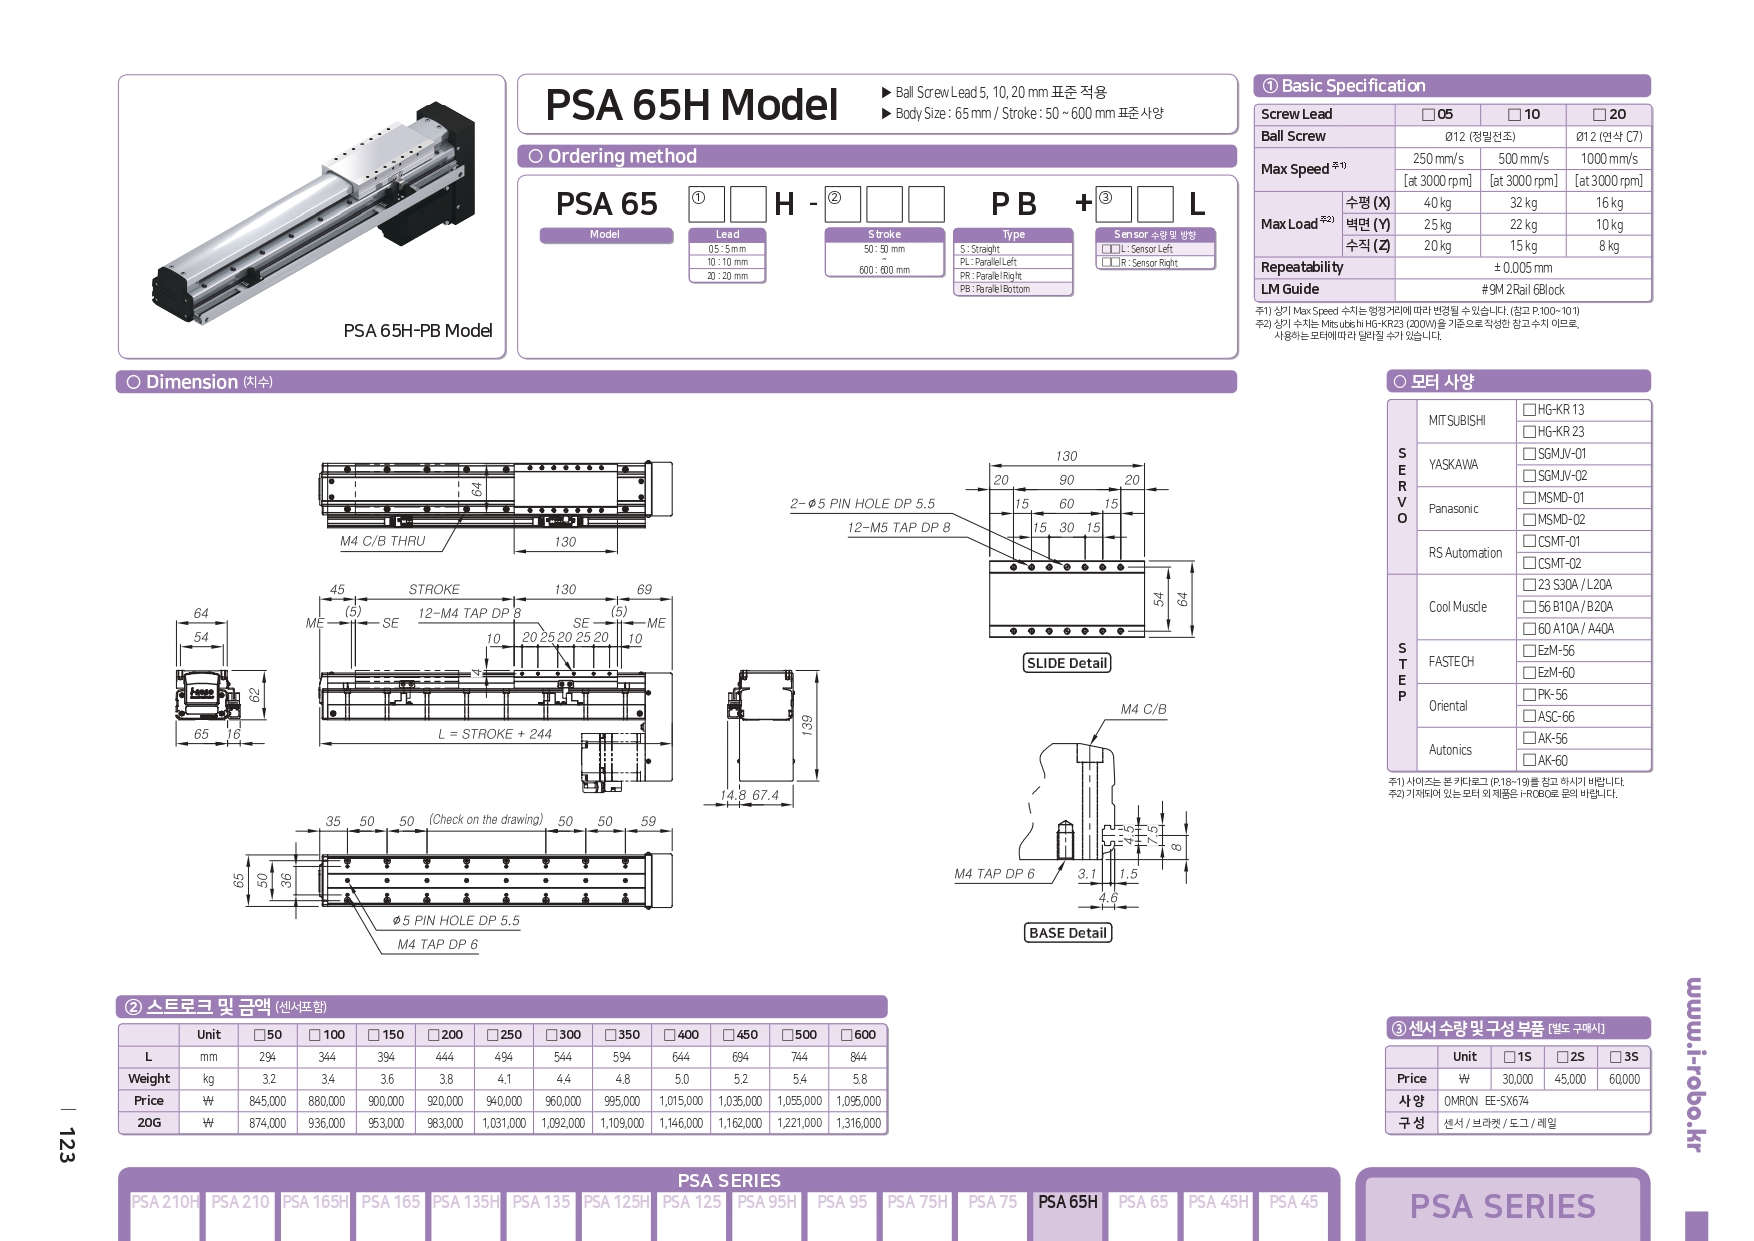Screen dimensions: 1754x1241
Task: Click the SLIDE Detail label
Action: tap(1067, 663)
